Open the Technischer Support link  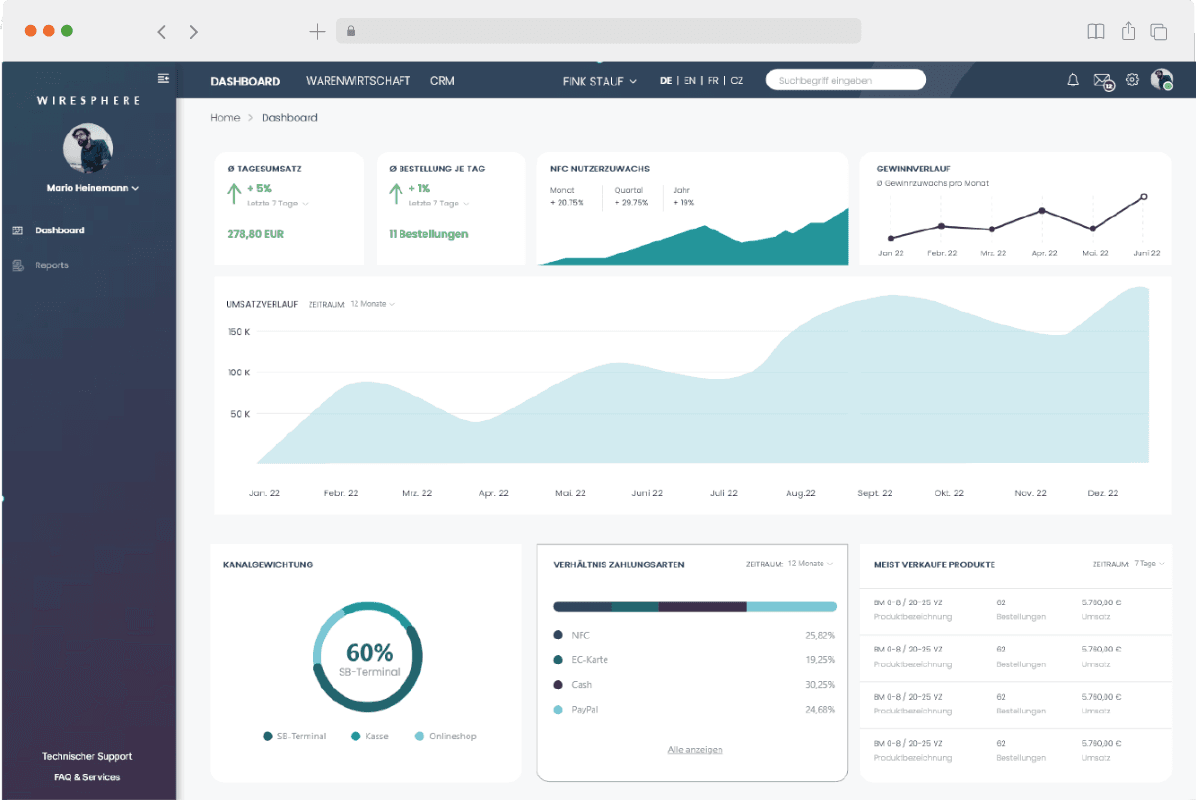87,756
